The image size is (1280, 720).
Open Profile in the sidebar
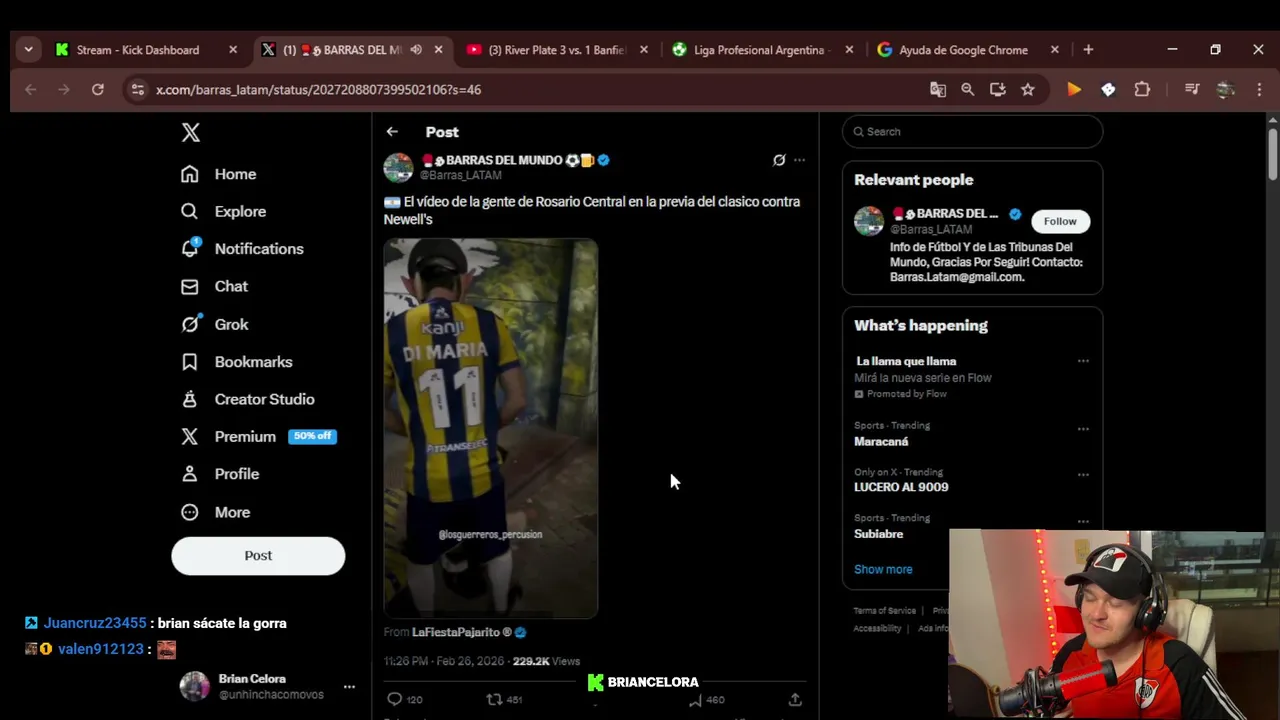(x=219, y=474)
